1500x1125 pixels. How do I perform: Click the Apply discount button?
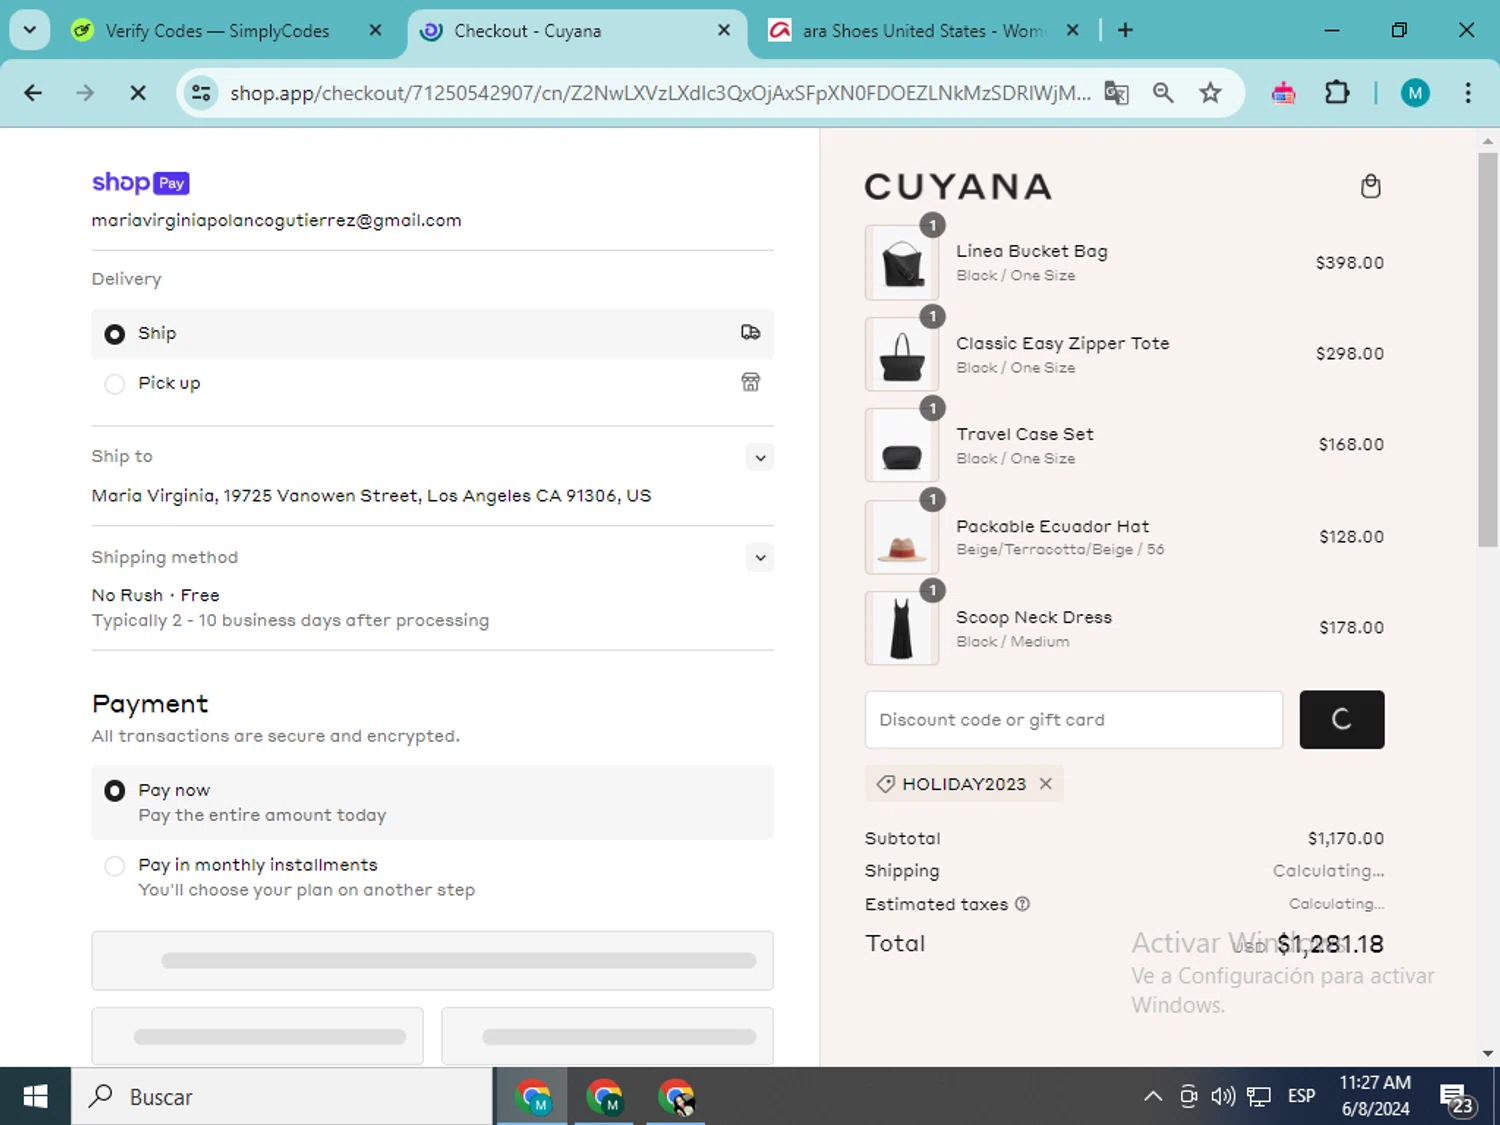click(1342, 719)
